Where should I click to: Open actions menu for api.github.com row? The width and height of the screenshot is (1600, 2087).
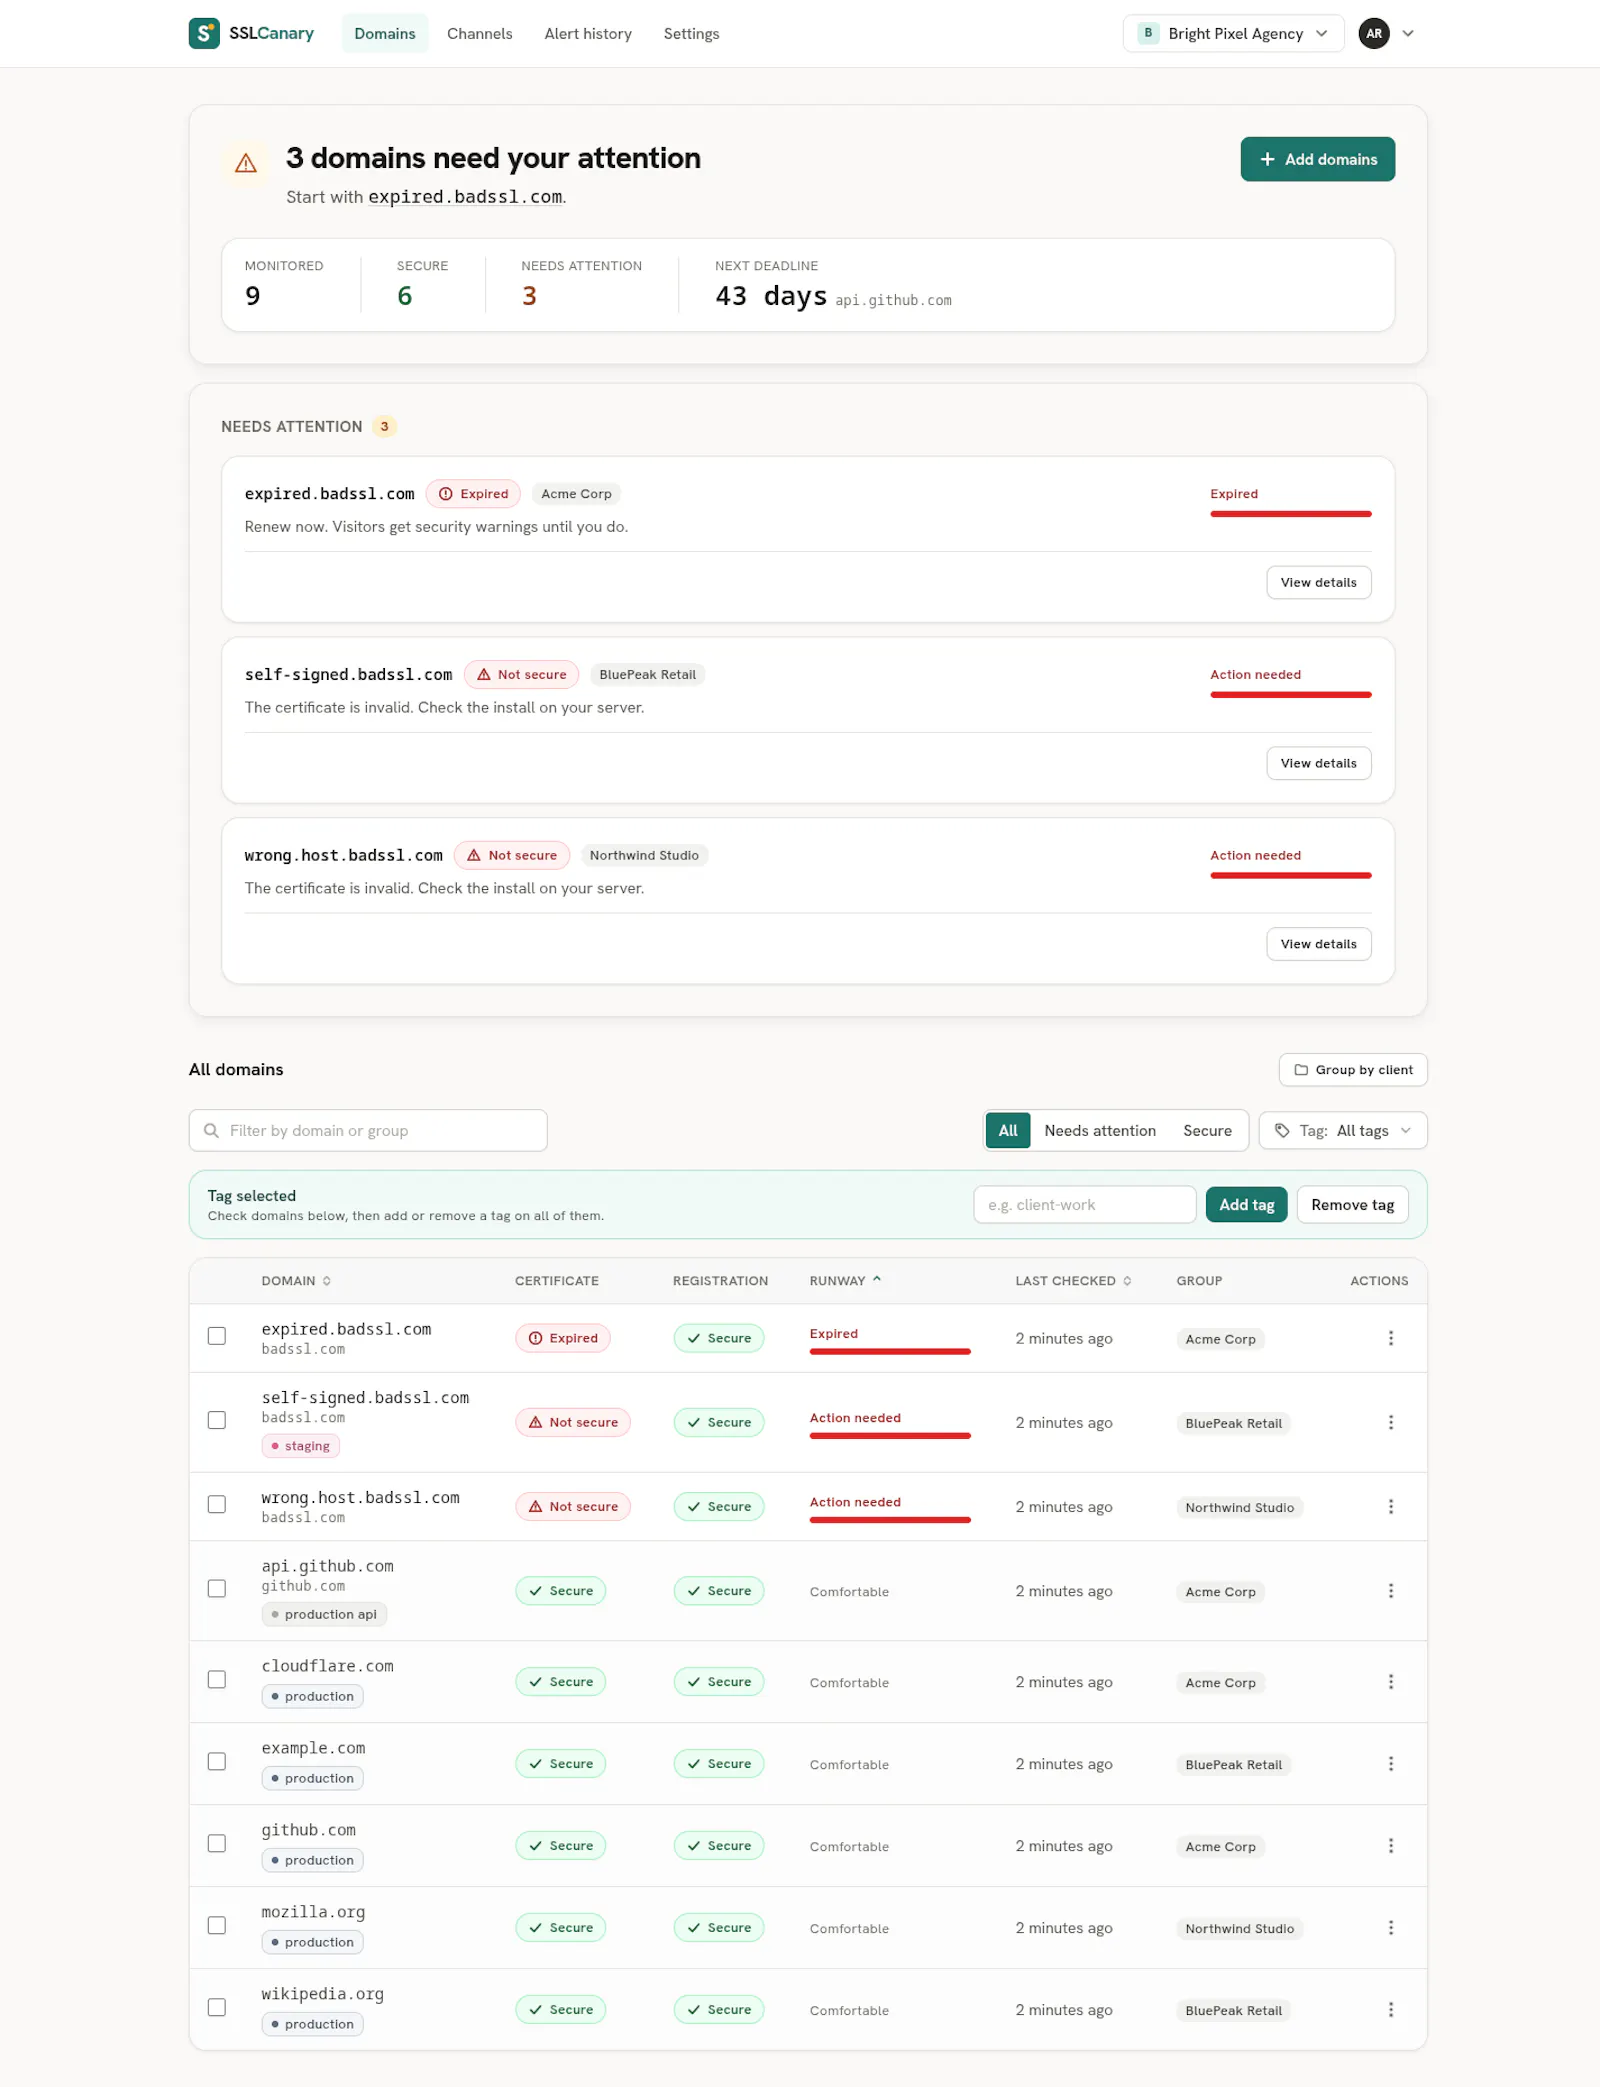(1390, 1590)
